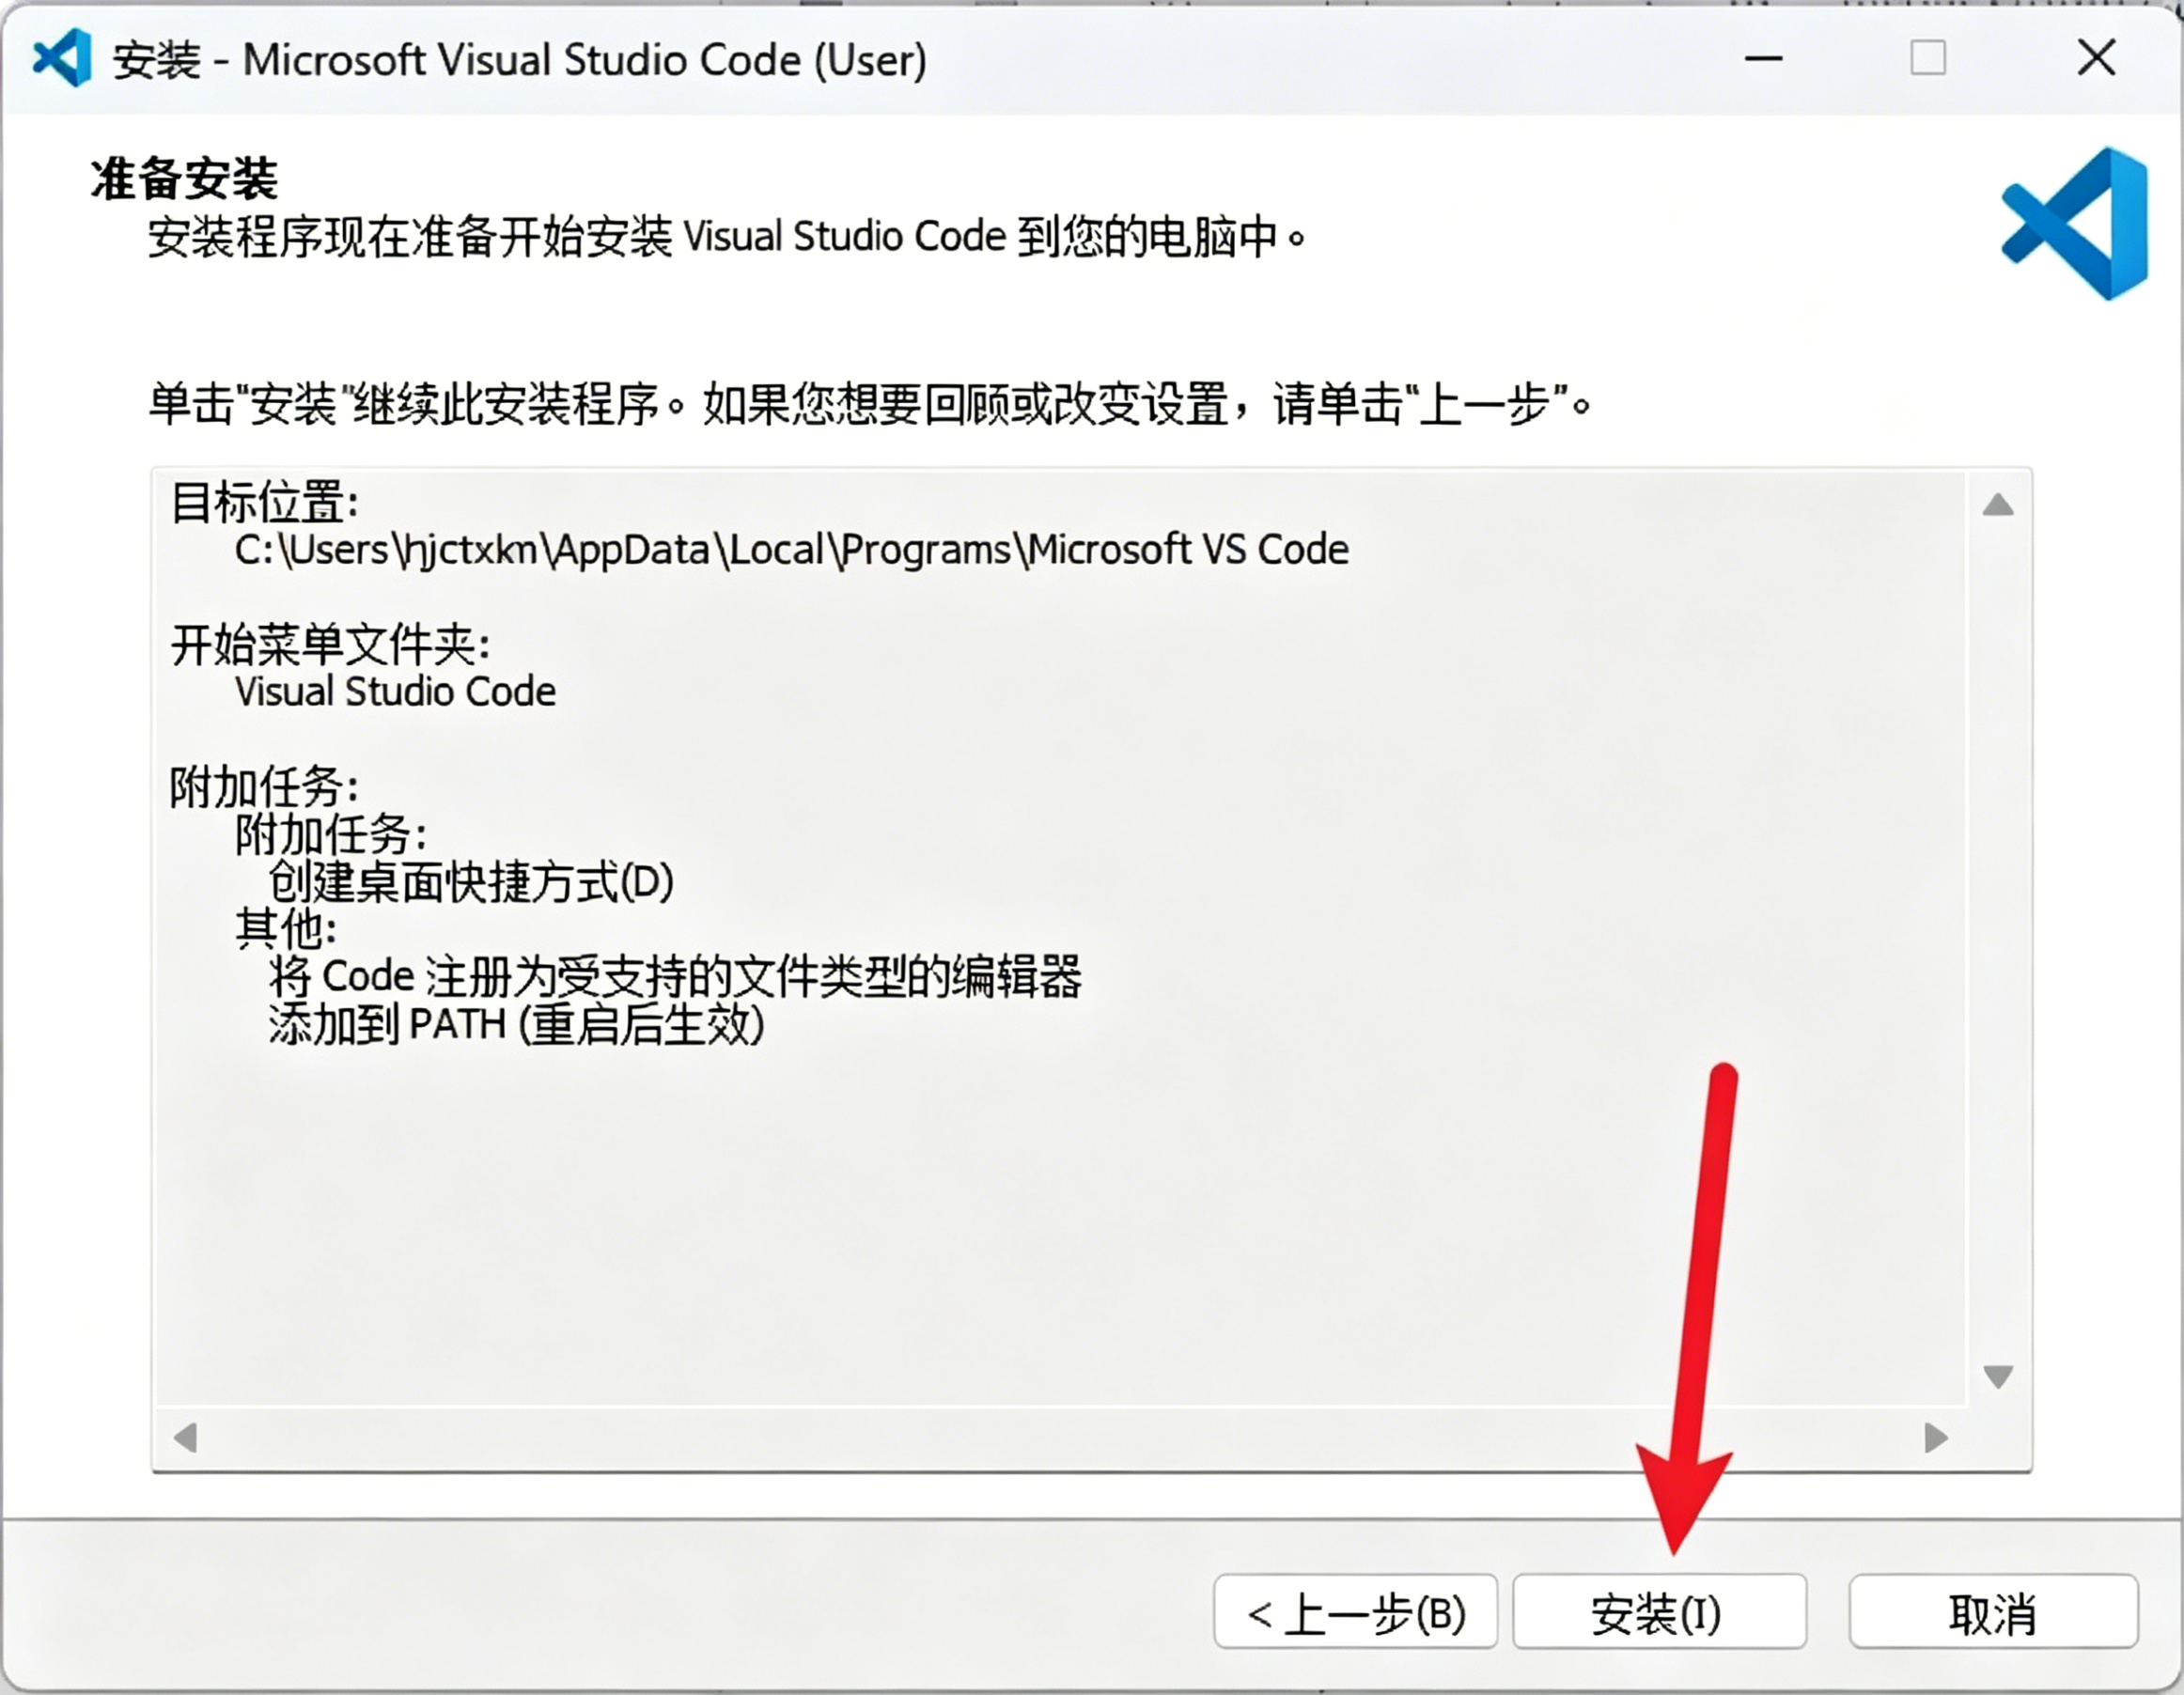The width and height of the screenshot is (2184, 1695).
Task: Close the setup window with X
Action: click(x=2096, y=58)
